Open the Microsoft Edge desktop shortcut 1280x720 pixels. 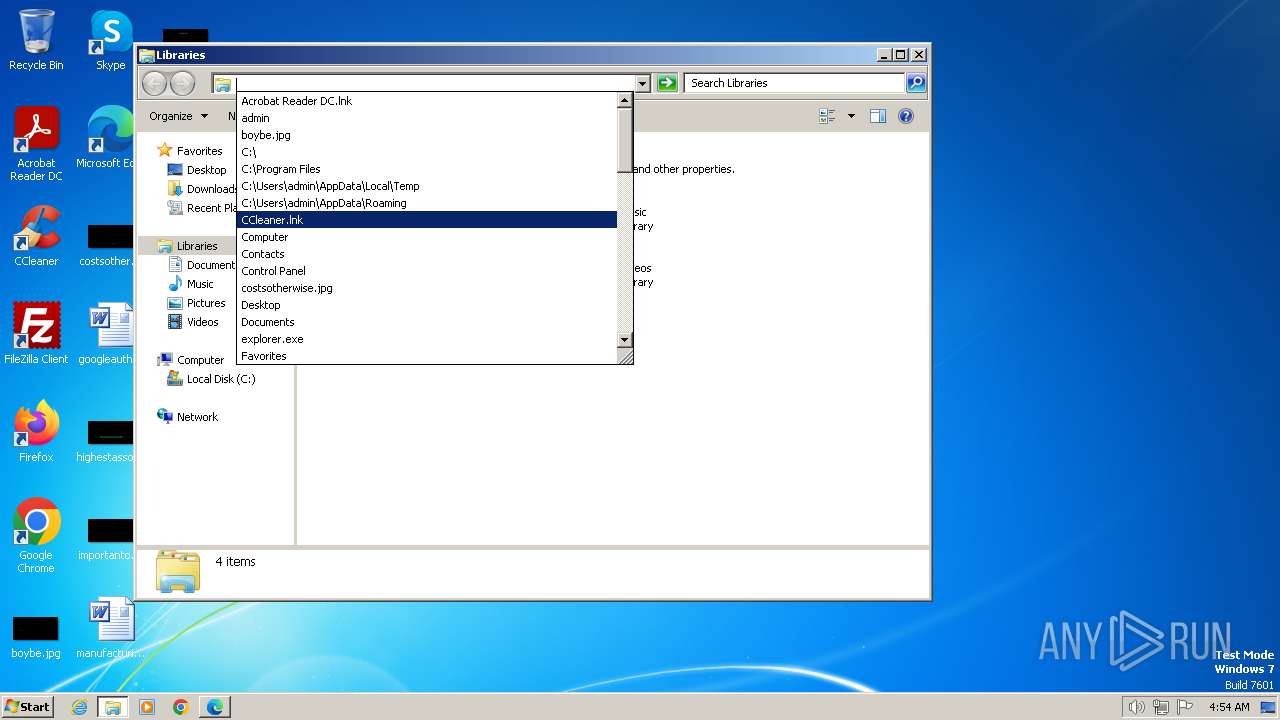[108, 138]
